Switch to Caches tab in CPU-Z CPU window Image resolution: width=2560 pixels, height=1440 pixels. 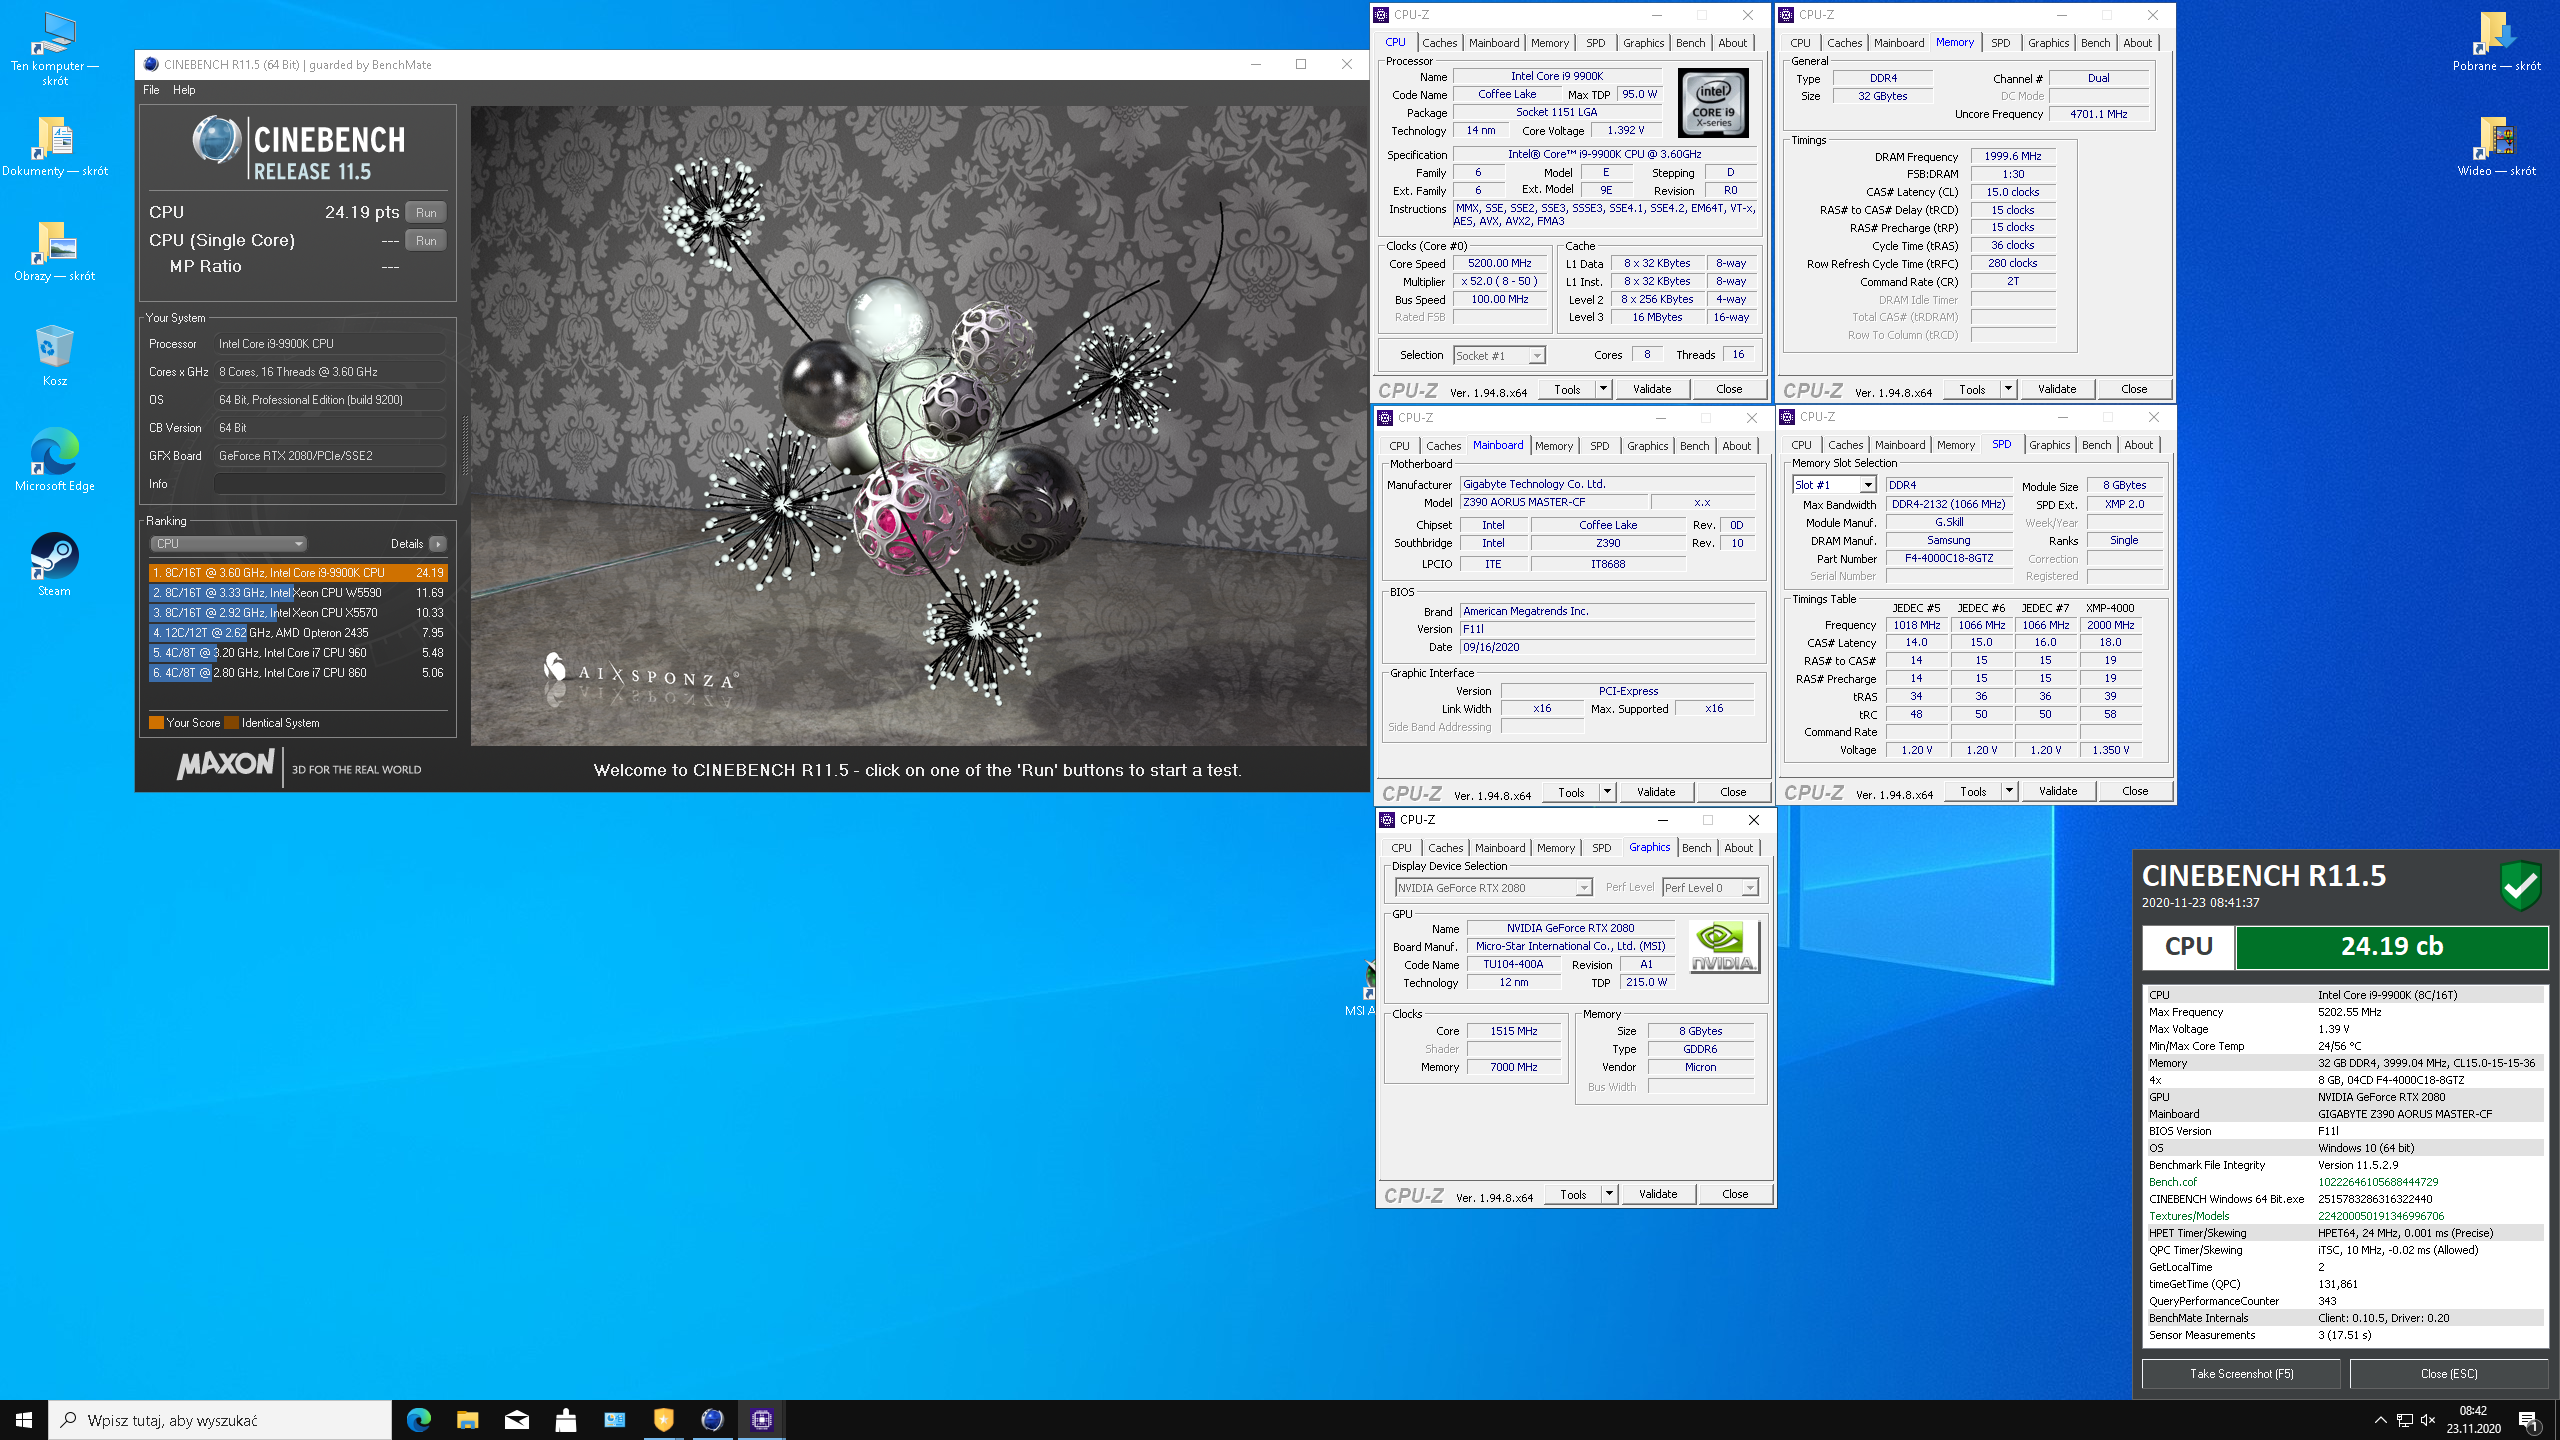[1439, 43]
